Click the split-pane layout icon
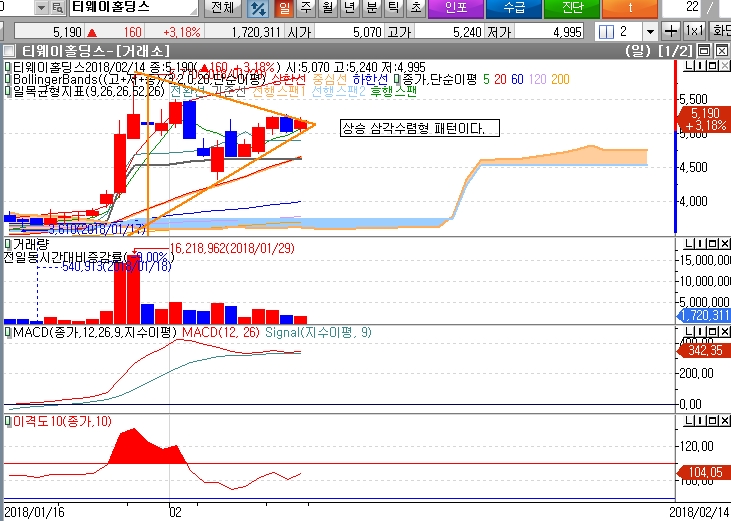 (606, 32)
